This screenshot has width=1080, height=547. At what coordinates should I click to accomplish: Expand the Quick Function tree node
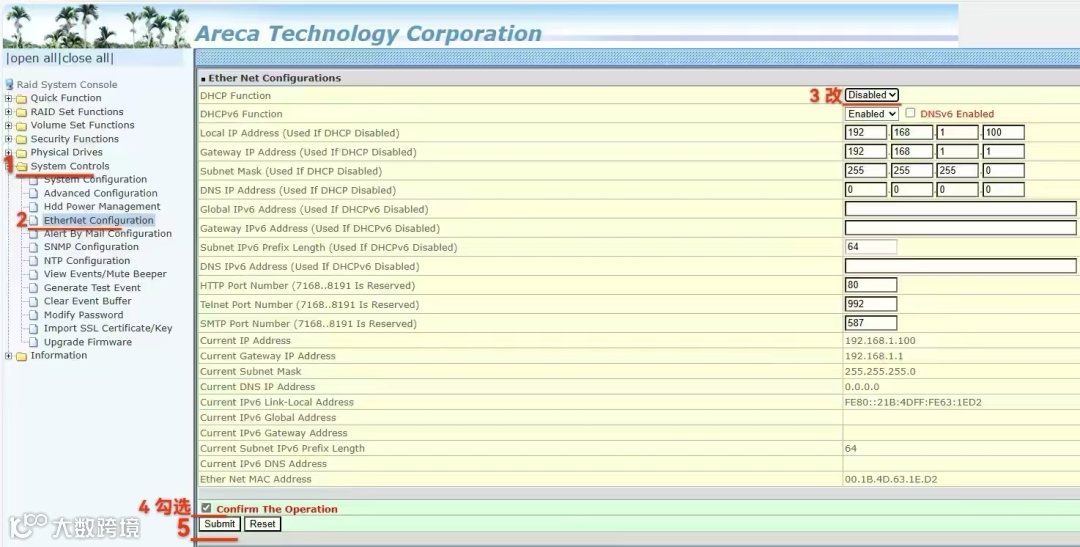pyautogui.click(x=8, y=99)
